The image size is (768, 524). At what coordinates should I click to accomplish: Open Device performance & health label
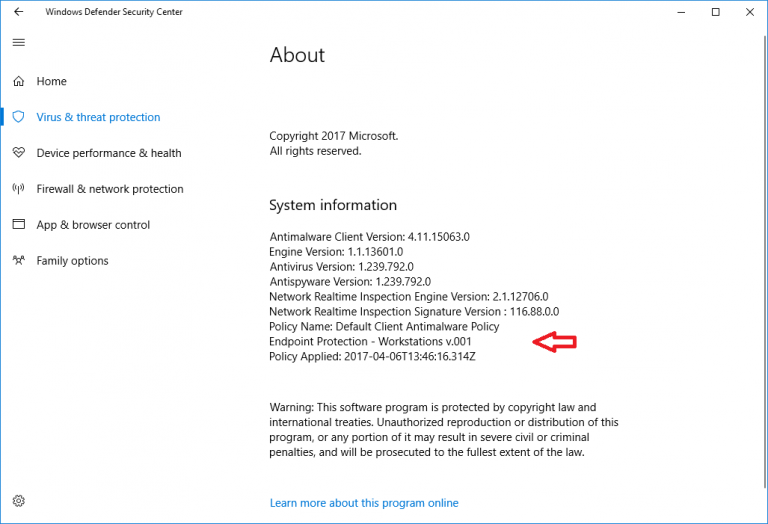tap(109, 153)
